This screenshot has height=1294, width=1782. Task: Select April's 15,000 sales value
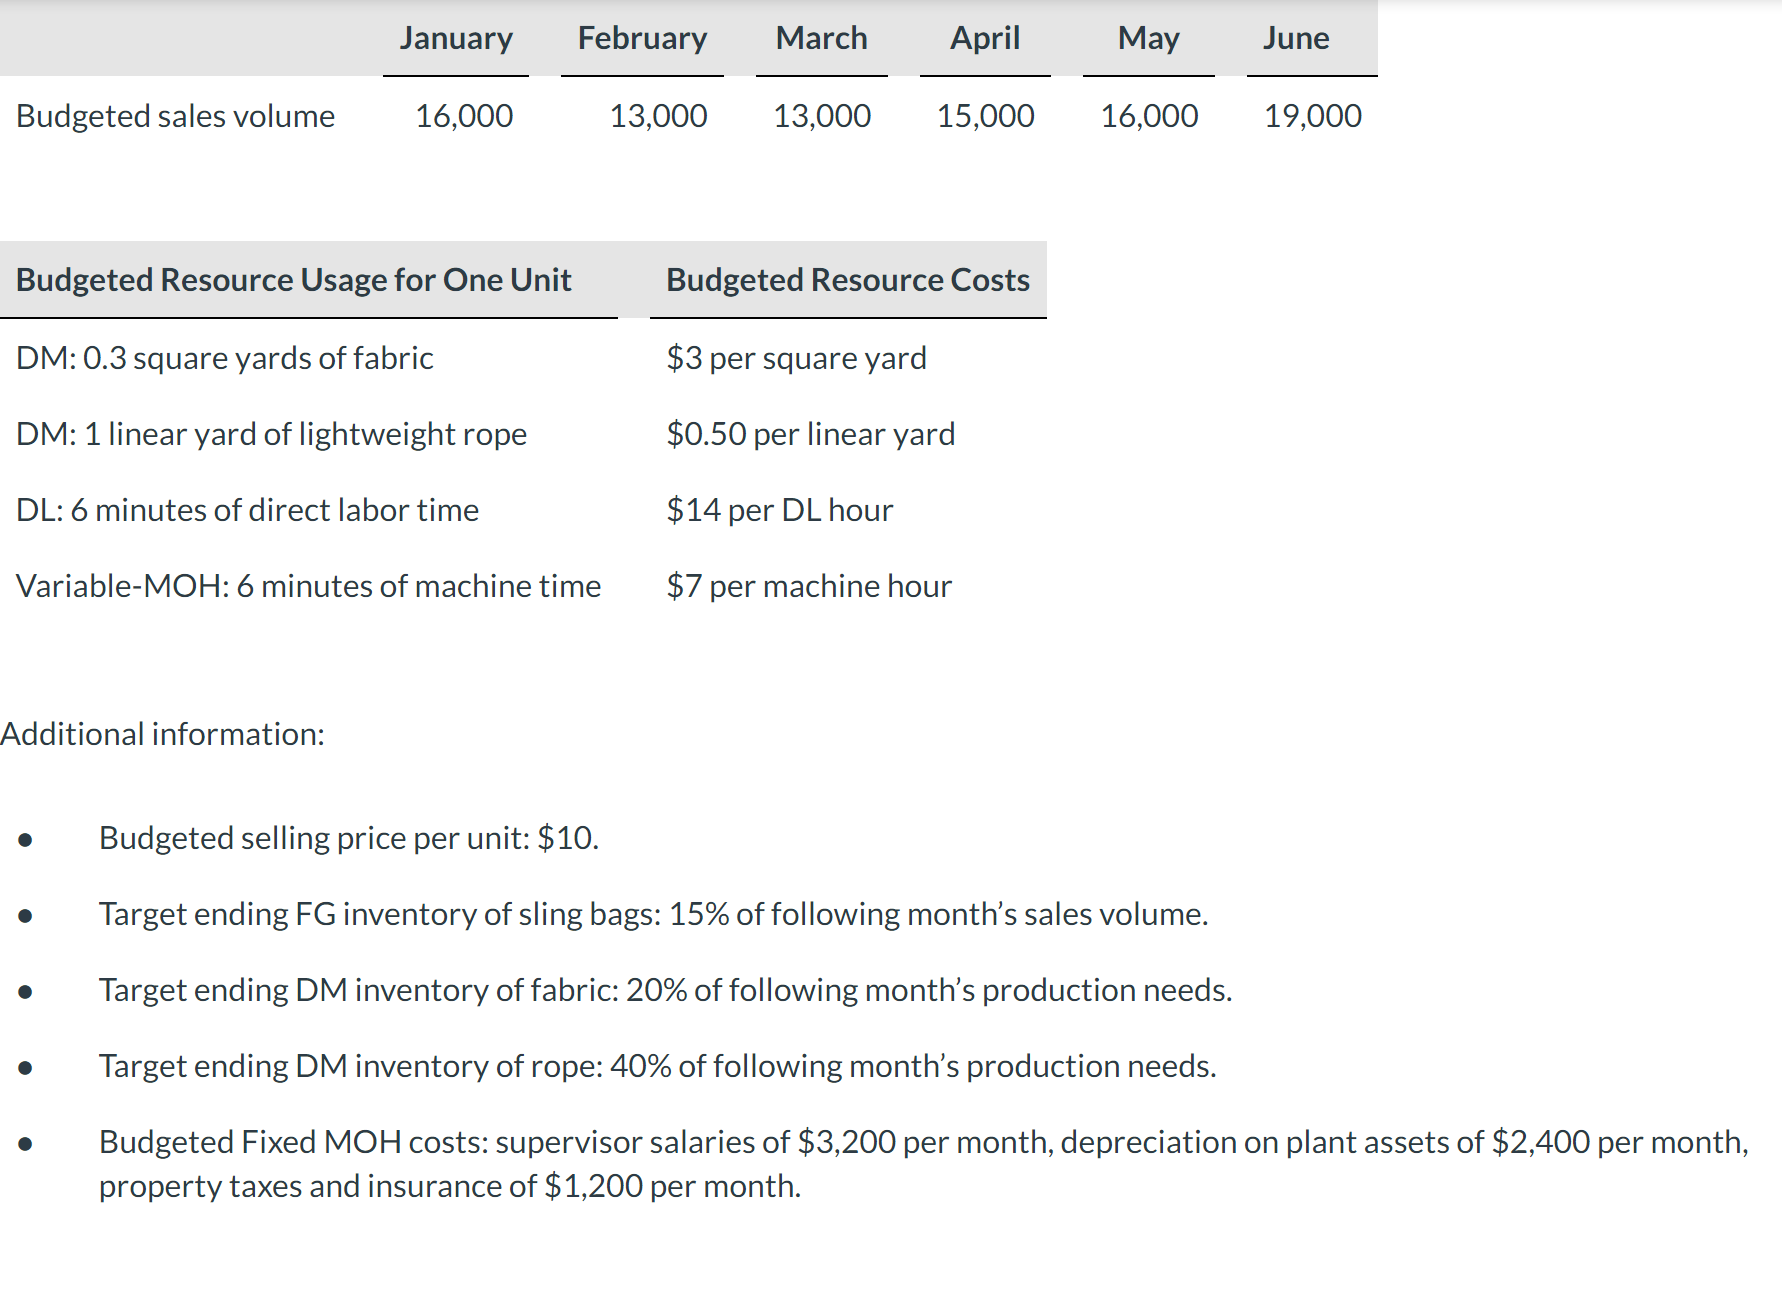coord(985,116)
